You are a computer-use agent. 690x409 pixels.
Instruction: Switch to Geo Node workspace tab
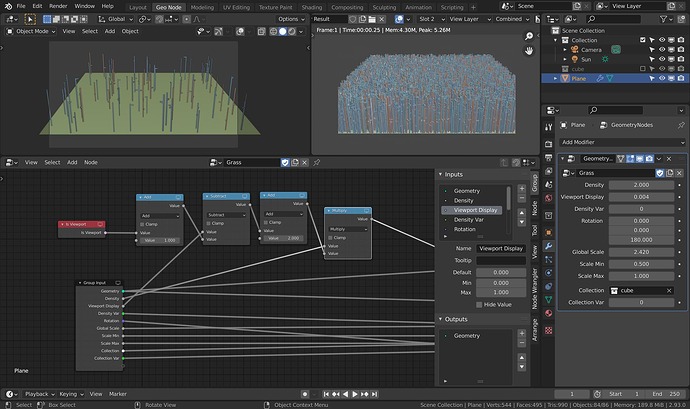(x=169, y=7)
